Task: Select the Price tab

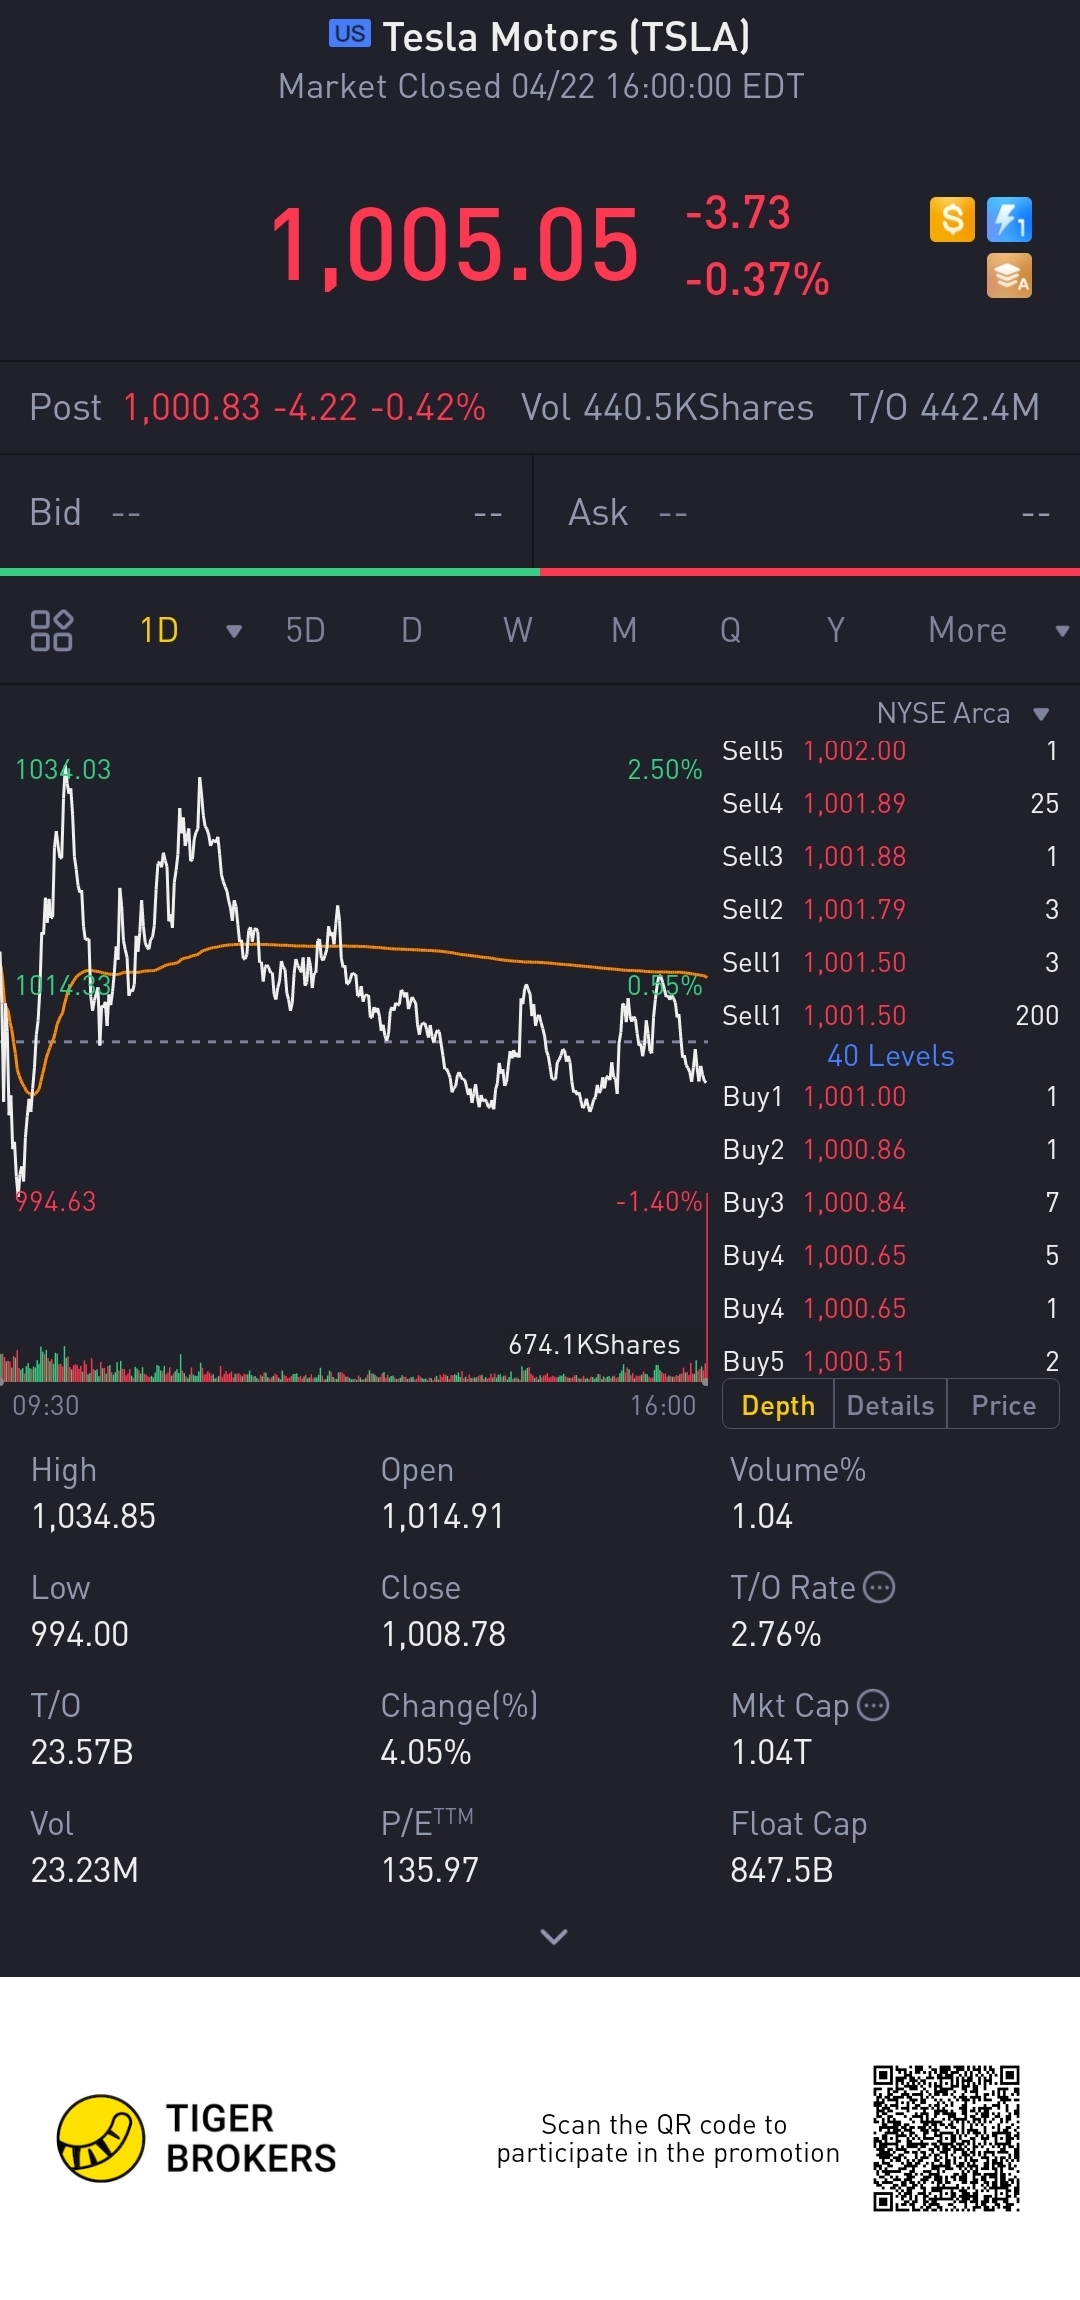Action: (x=1003, y=1405)
